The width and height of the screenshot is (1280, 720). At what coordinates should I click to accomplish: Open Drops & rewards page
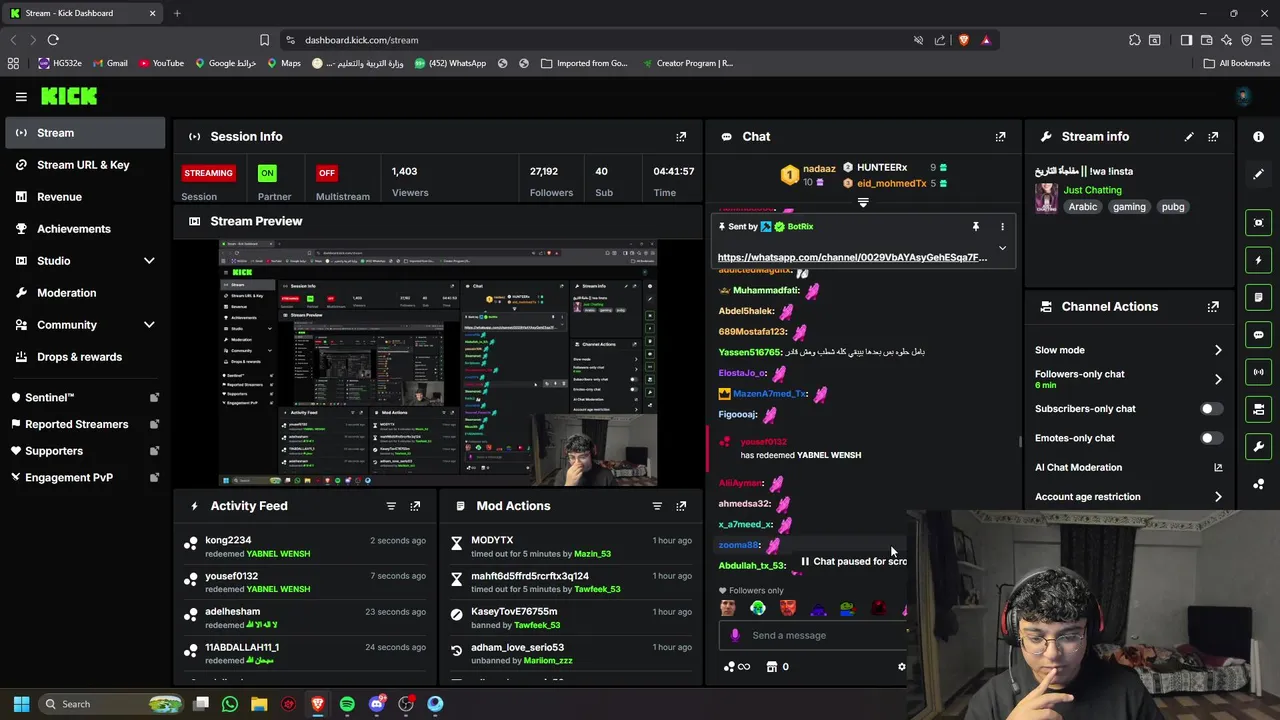tap(85, 357)
